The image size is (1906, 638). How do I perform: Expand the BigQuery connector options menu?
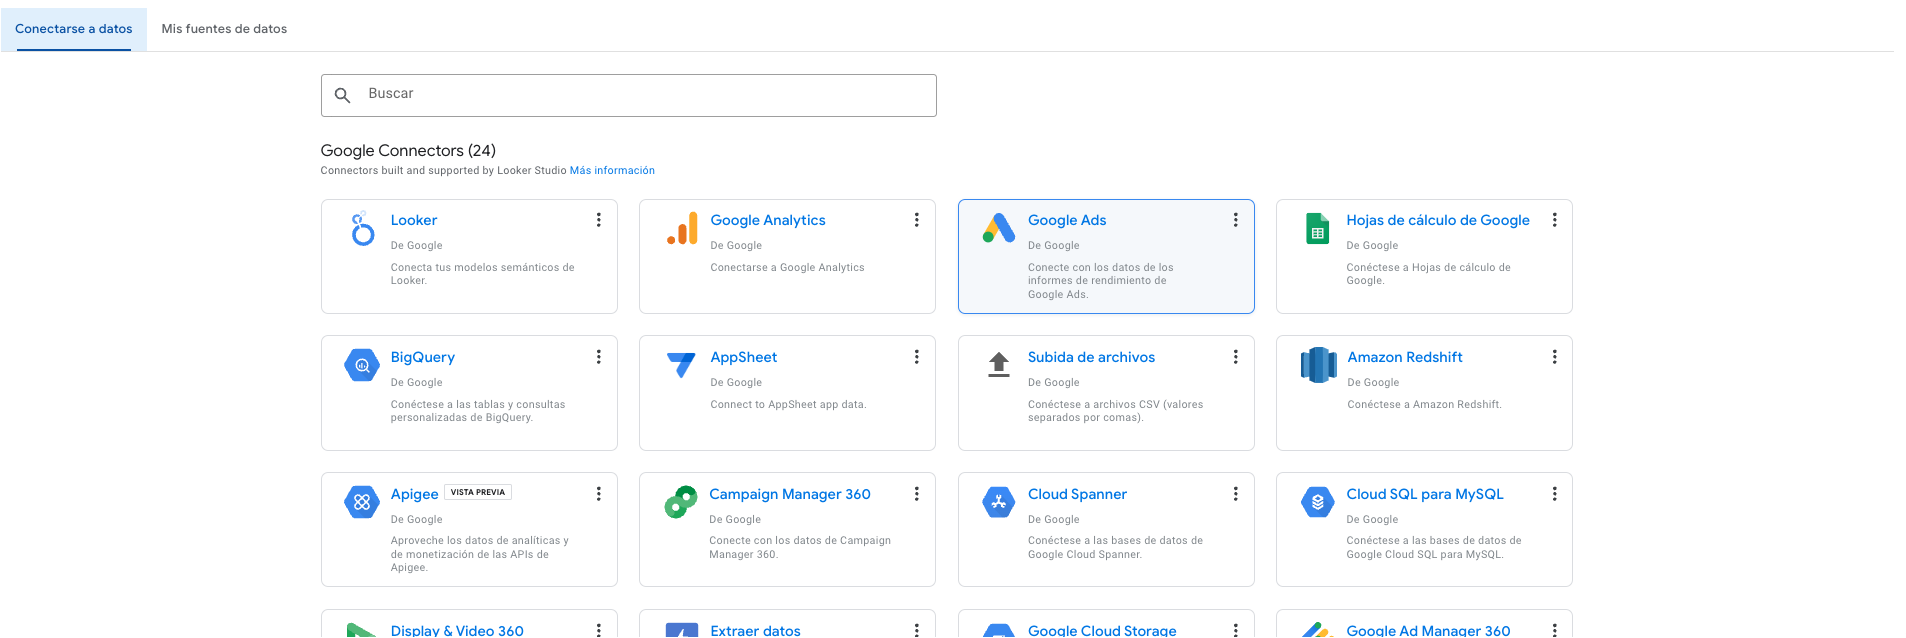[598, 357]
